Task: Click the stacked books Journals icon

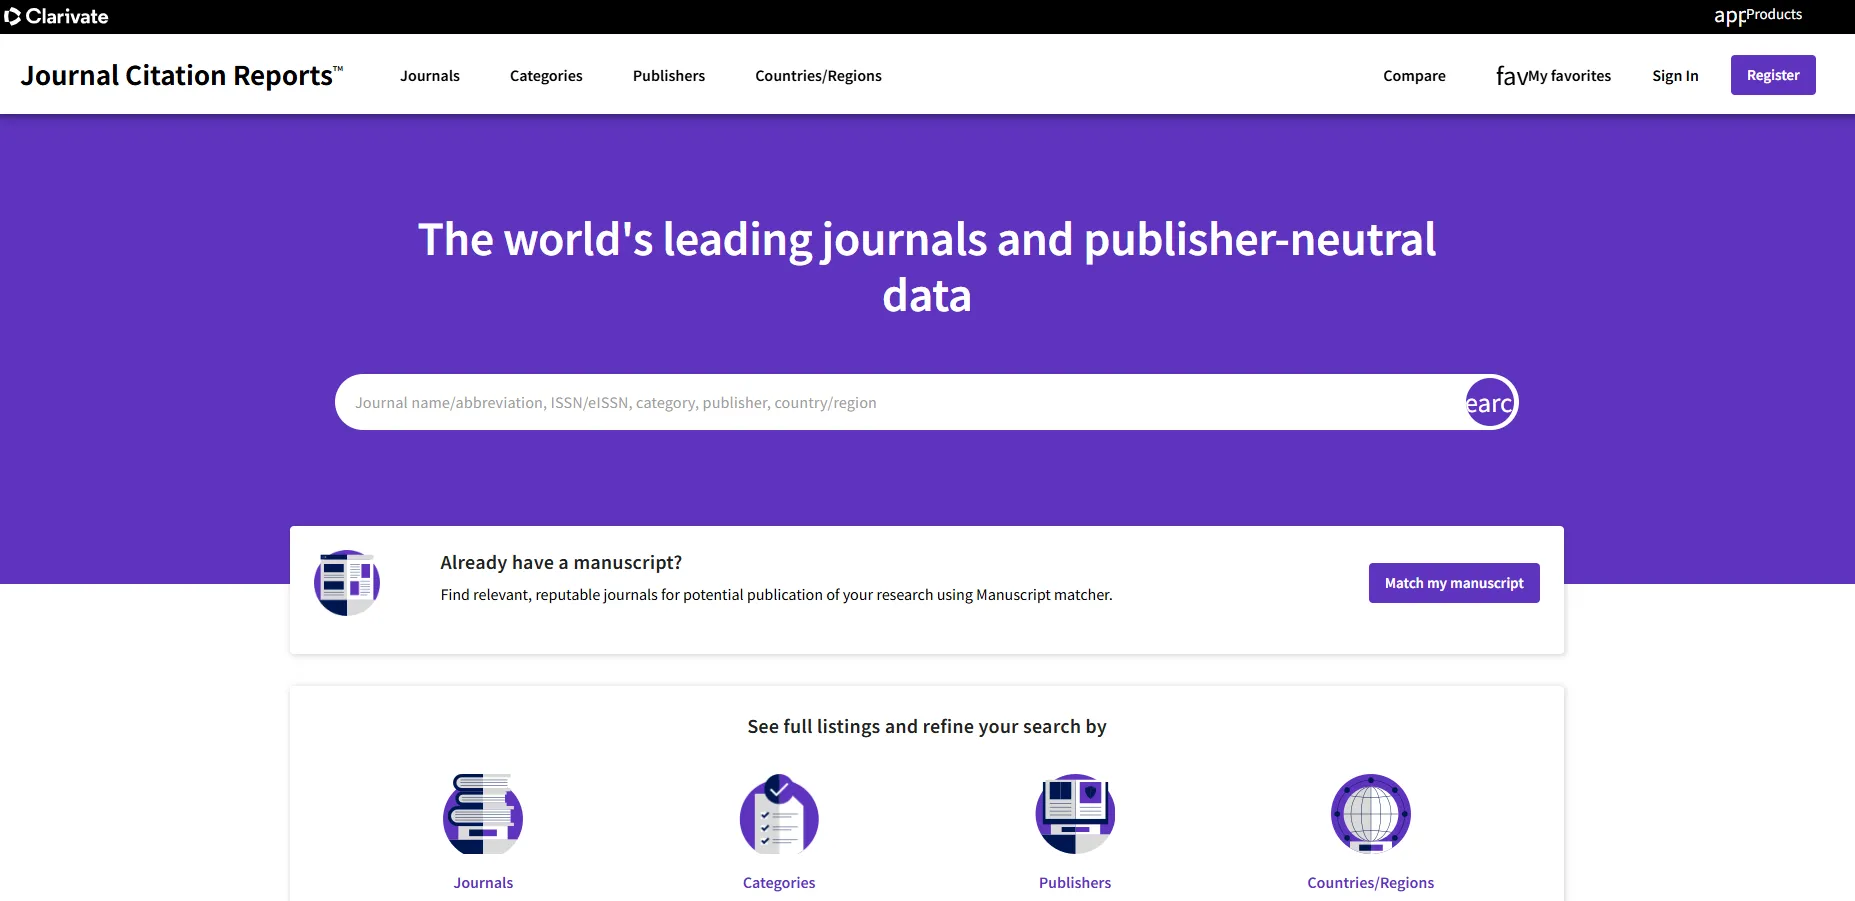Action: point(483,814)
